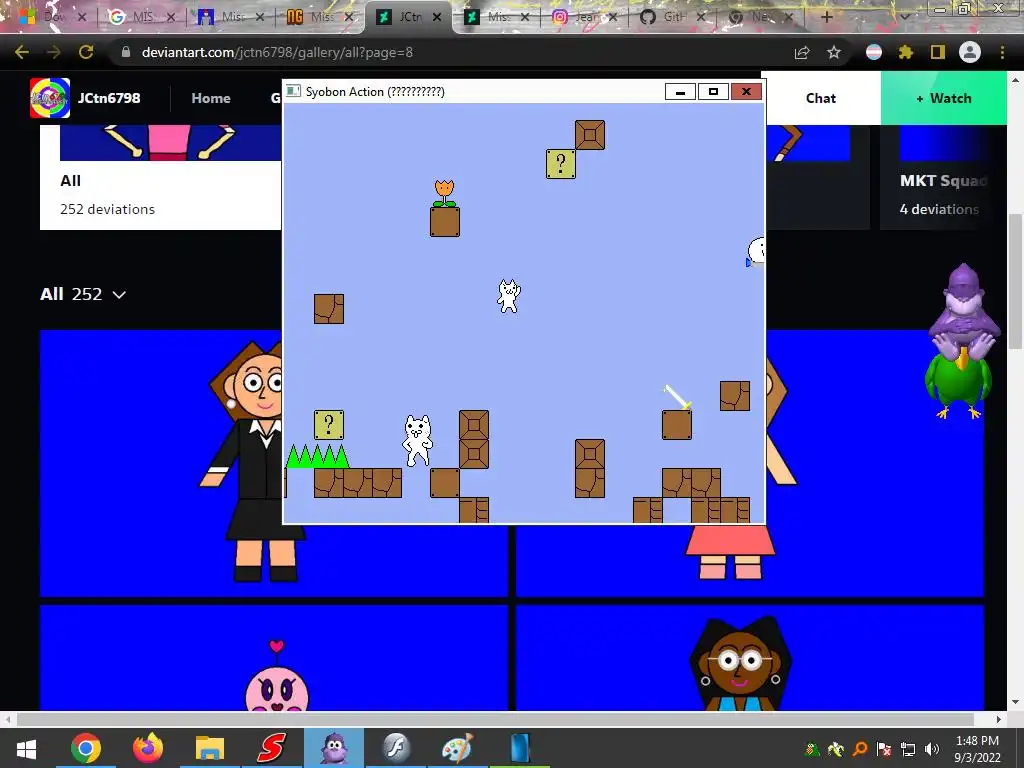Switch to the Instagram tab
The height and width of the screenshot is (768, 1024).
[584, 17]
